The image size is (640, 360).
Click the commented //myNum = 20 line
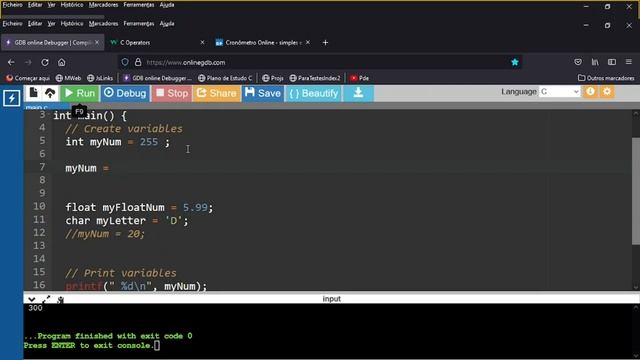(x=105, y=234)
